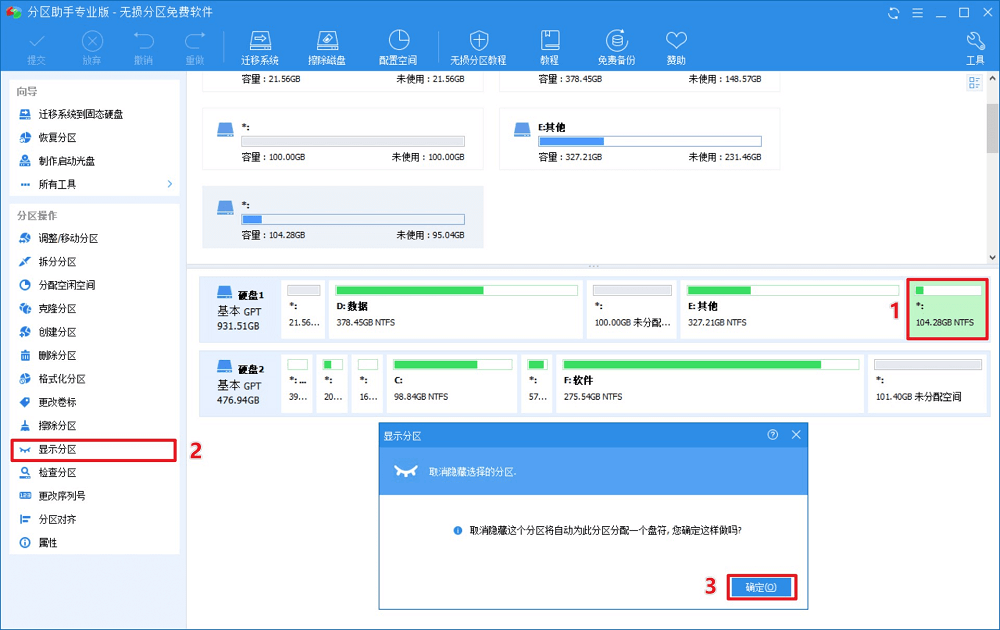Select the 104.28GB NTFS partition block
The image size is (1000, 630).
coord(947,309)
